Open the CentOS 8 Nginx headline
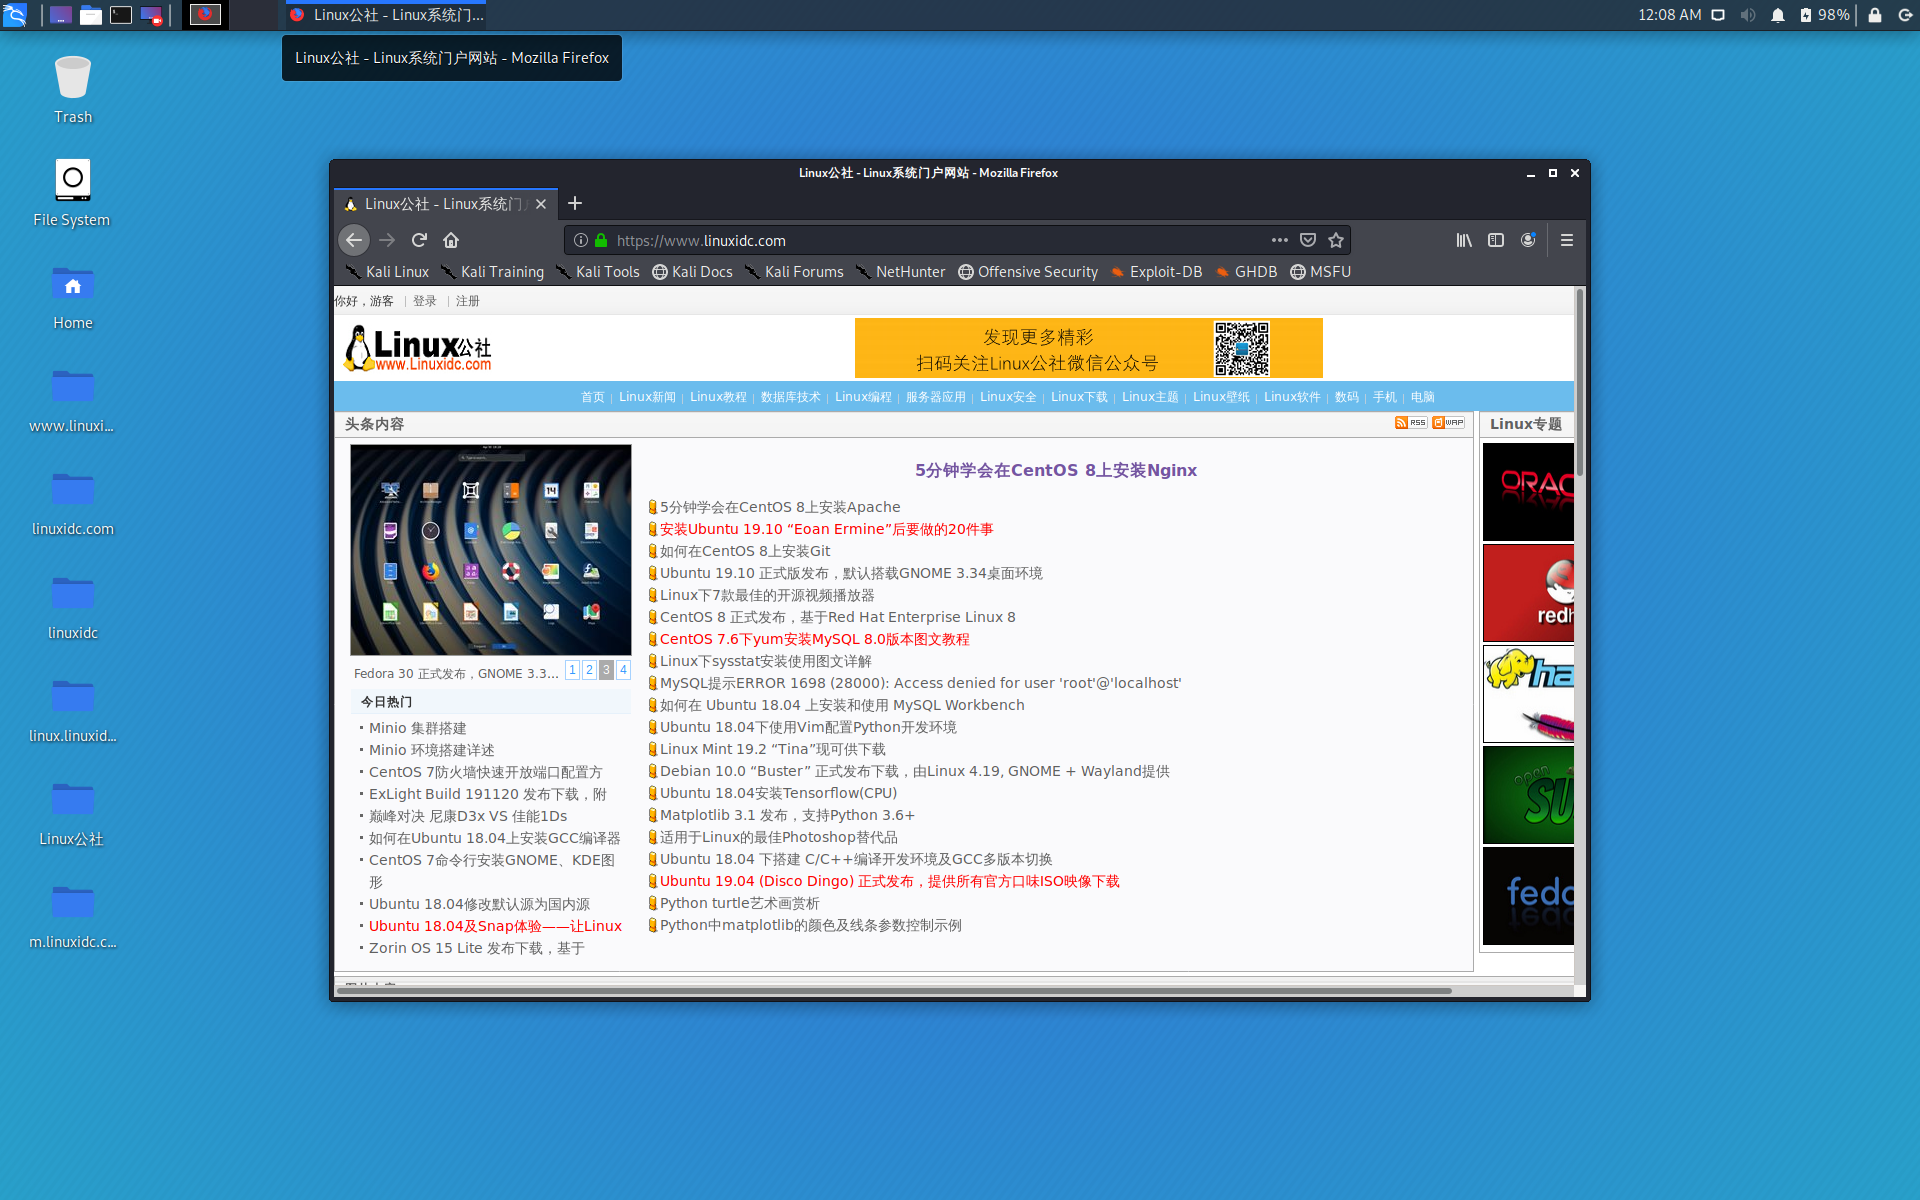 pyautogui.click(x=1055, y=470)
